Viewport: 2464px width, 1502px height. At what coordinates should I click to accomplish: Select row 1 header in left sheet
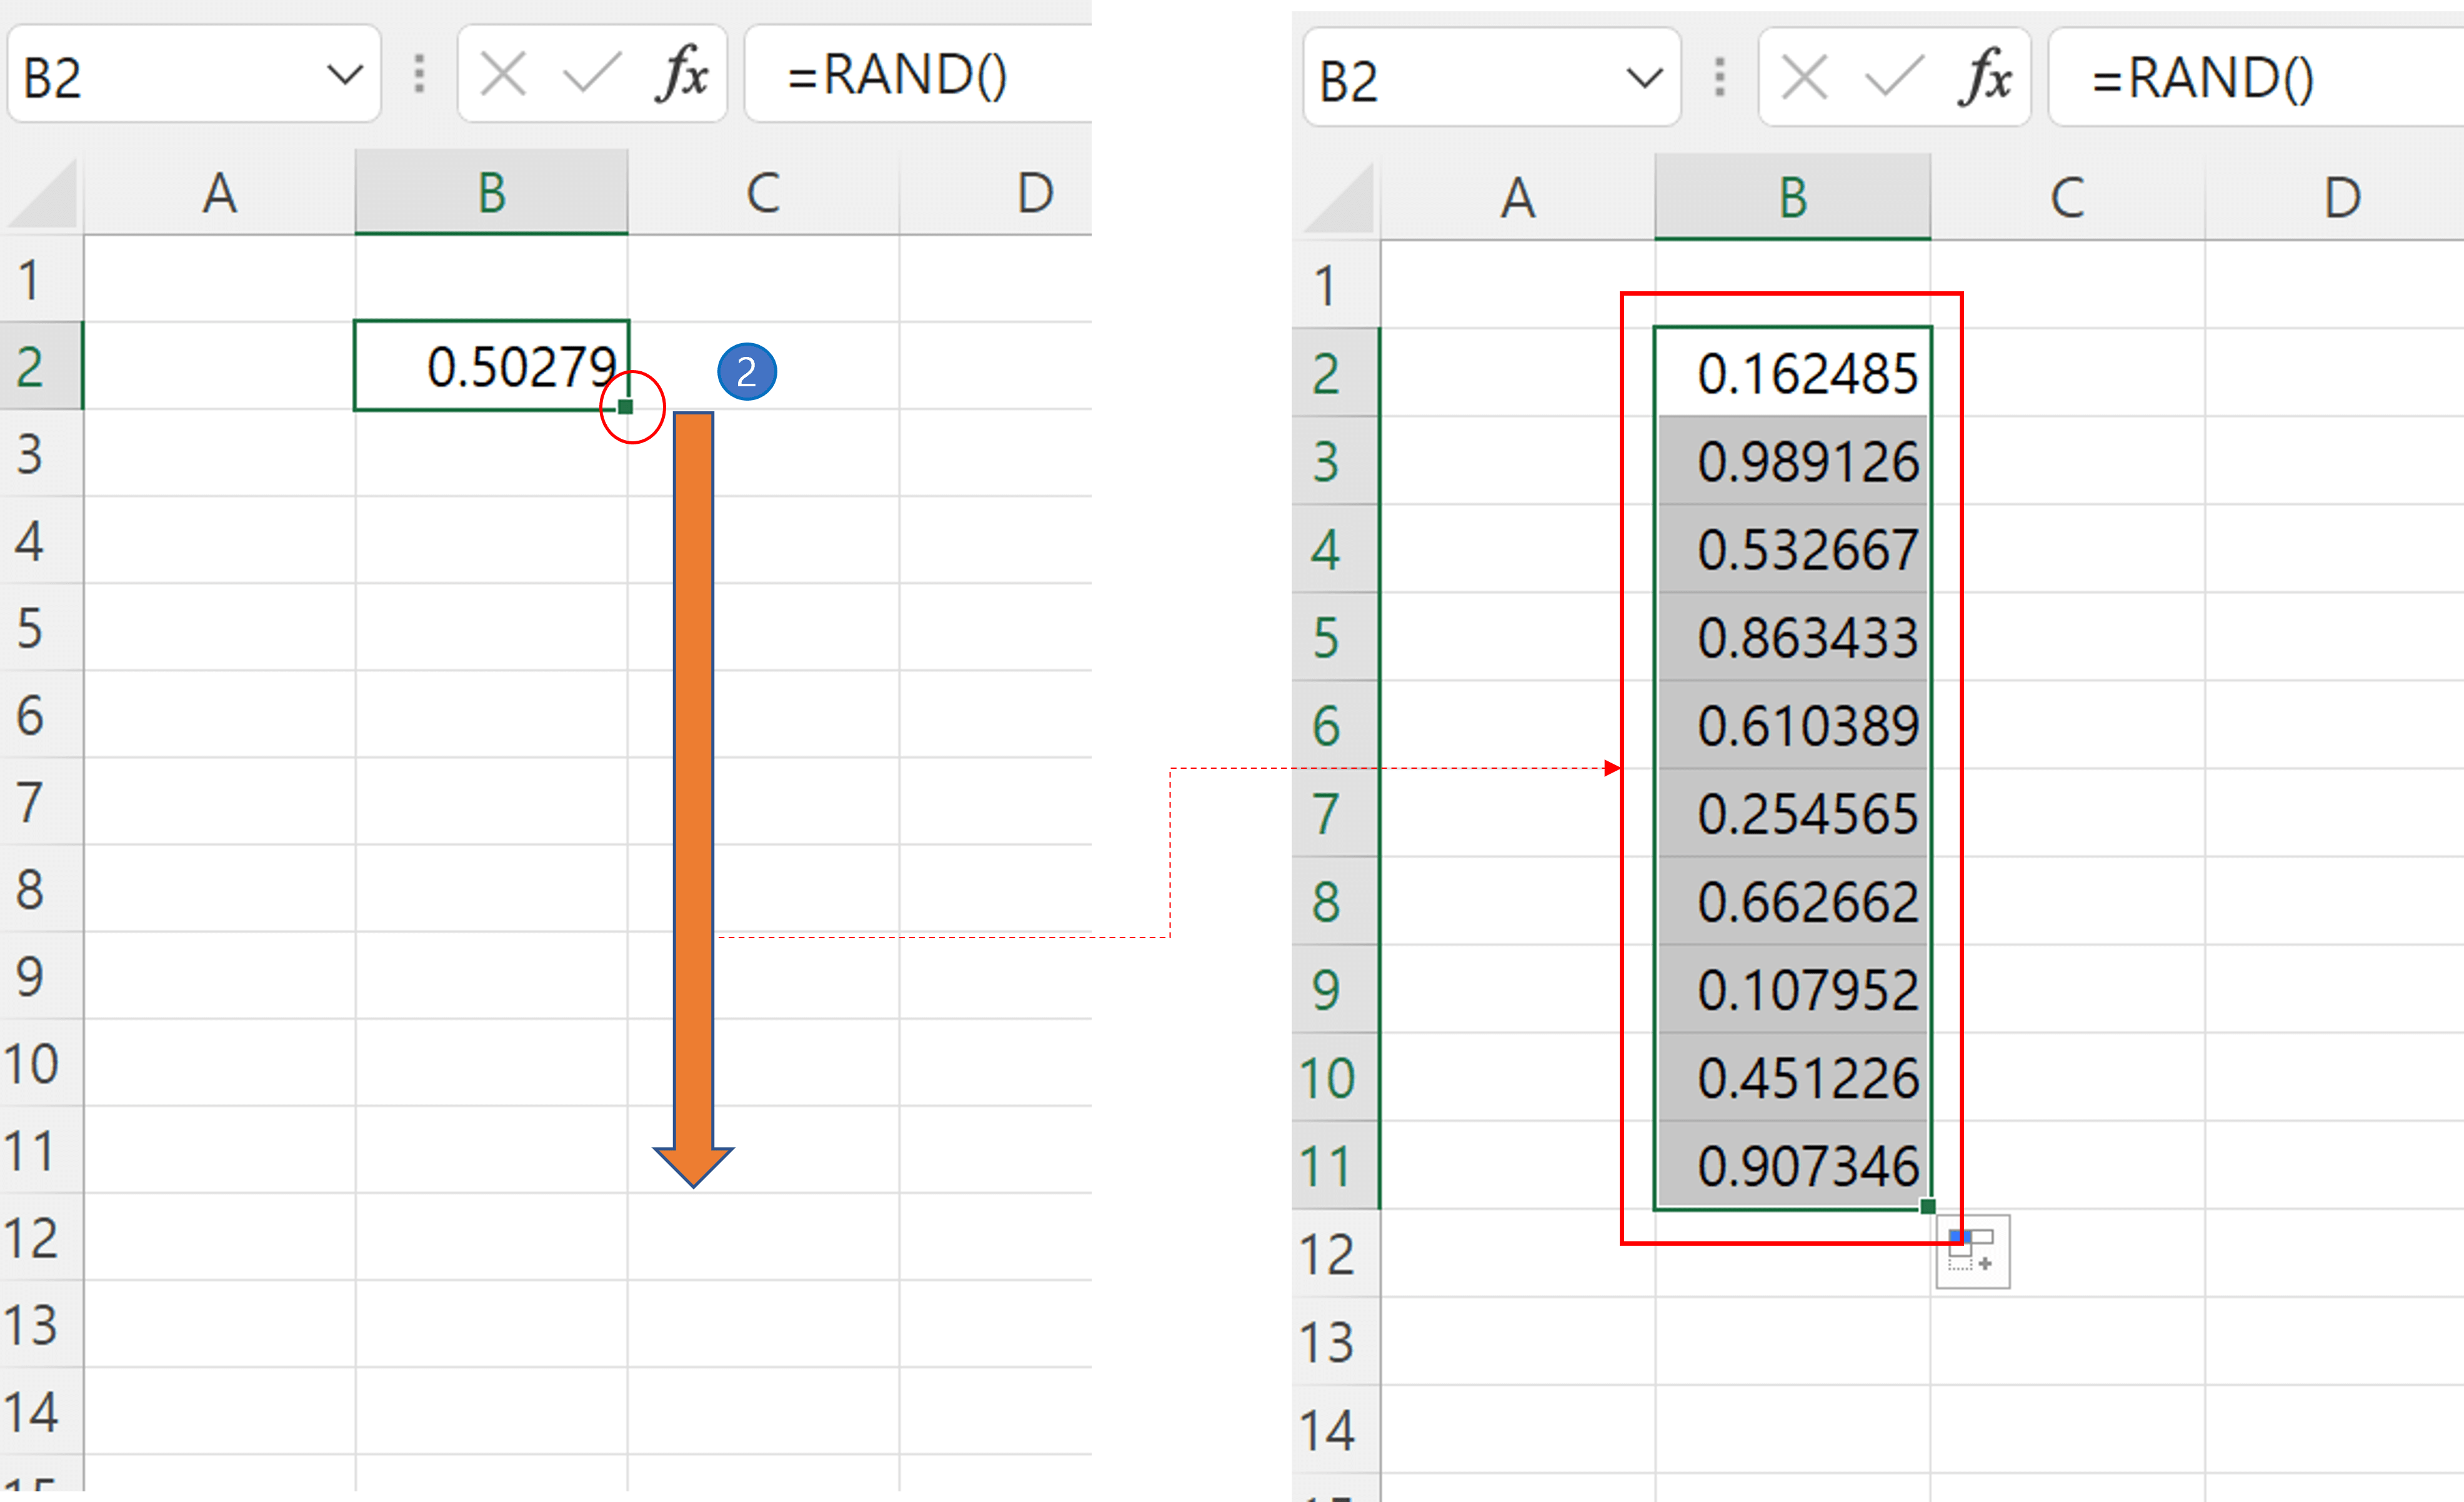click(41, 279)
